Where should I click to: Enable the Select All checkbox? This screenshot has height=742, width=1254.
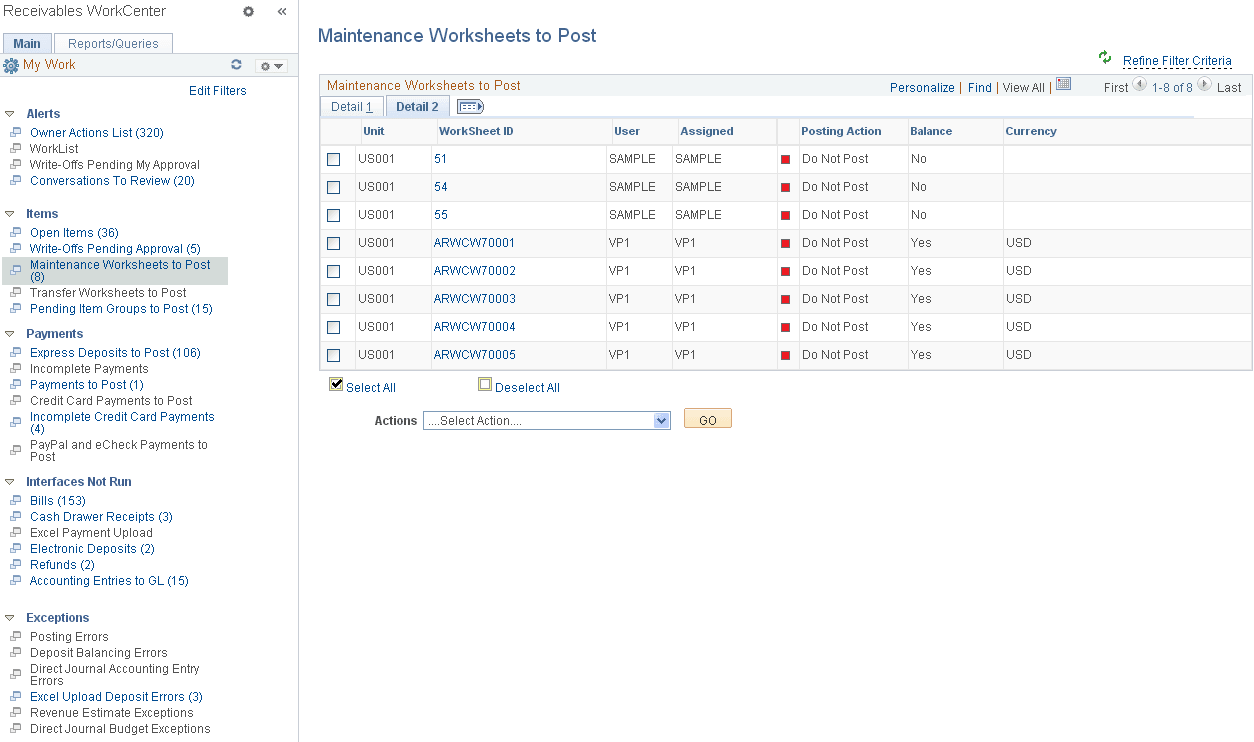click(x=336, y=384)
